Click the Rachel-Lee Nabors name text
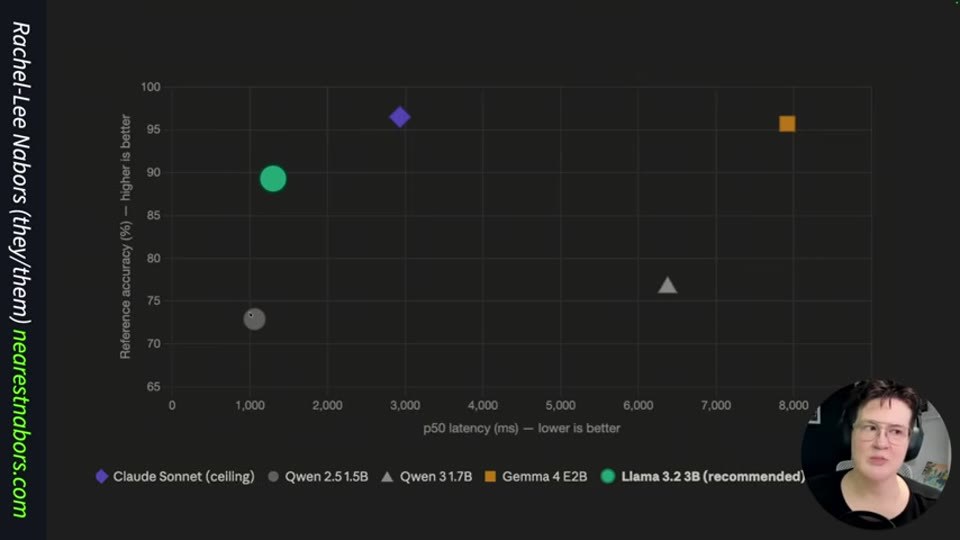Image resolution: width=960 pixels, height=540 pixels. [20, 113]
